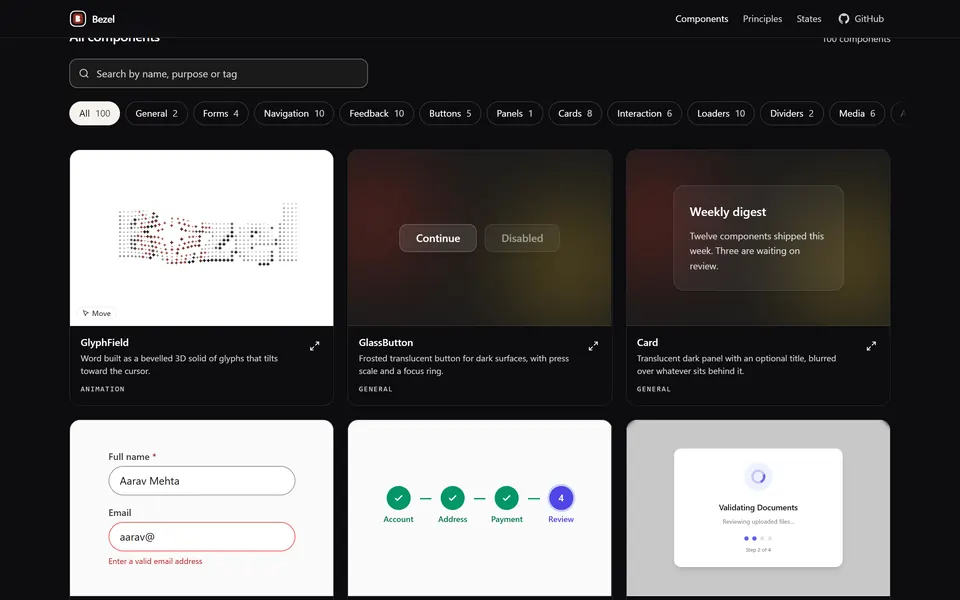Click the Email input with aarav@
The height and width of the screenshot is (600, 960).
tap(202, 537)
